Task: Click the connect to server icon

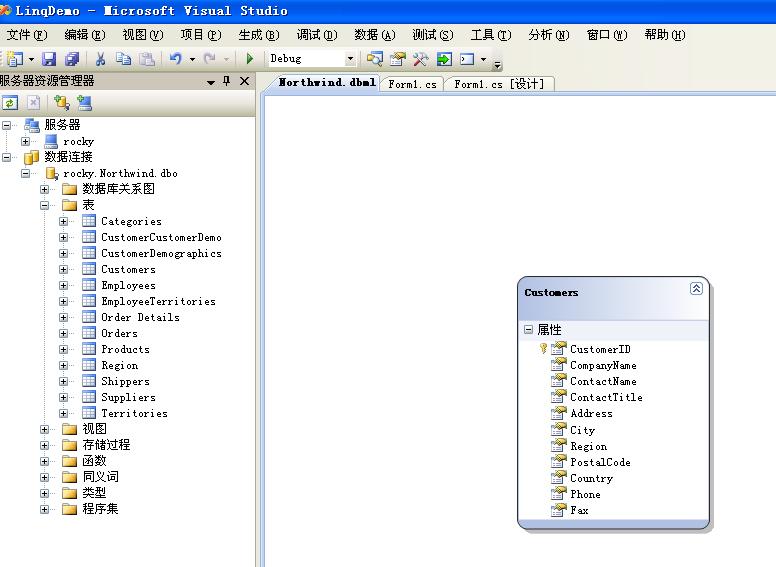Action: [85, 103]
